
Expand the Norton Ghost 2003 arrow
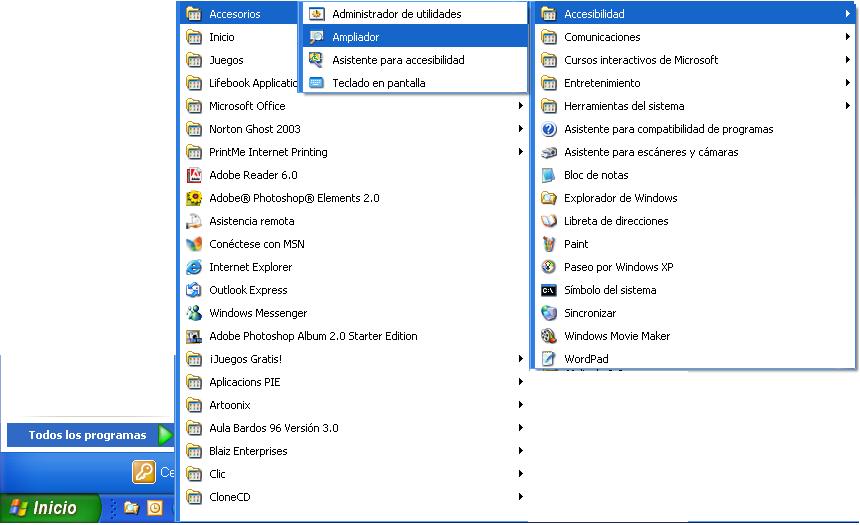(520, 128)
